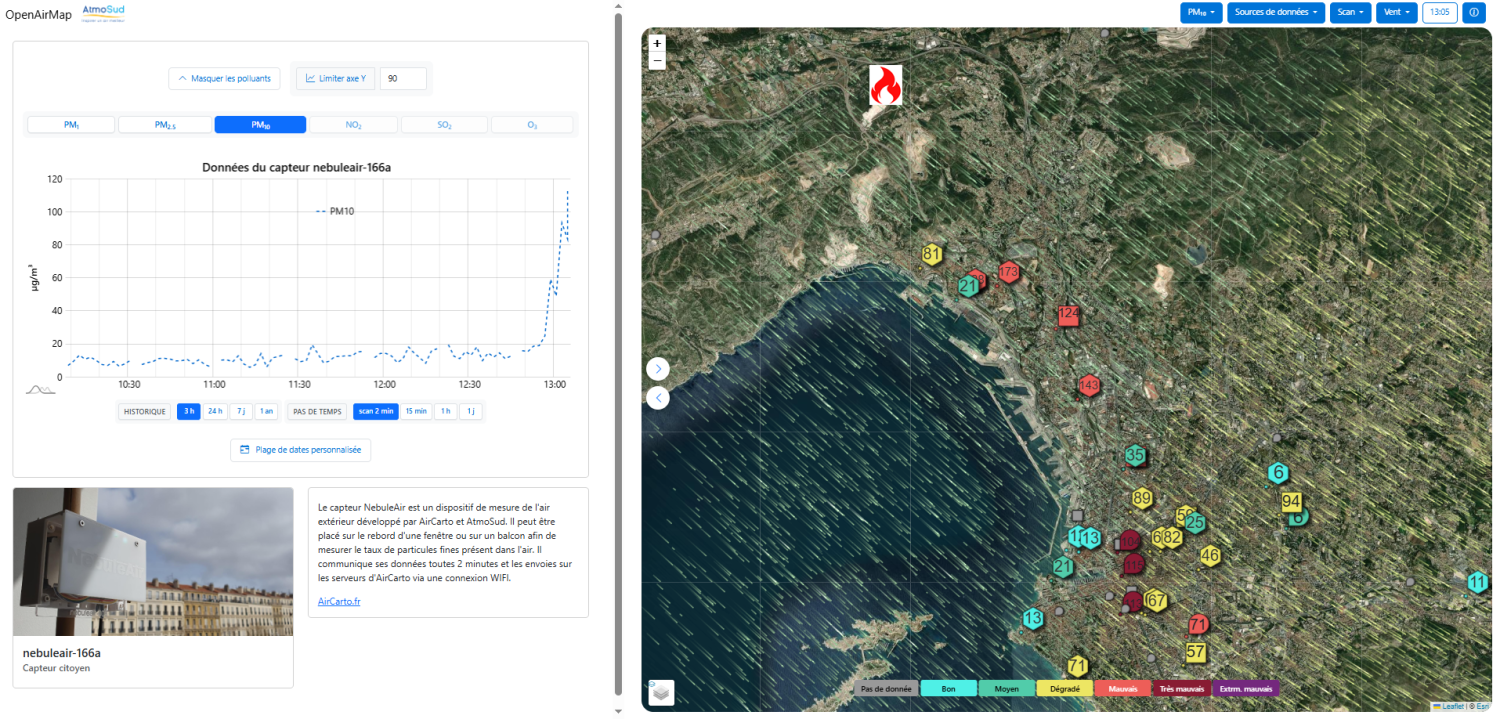Click the Extrm. mauvais legend color swatch
Screen dimensions: 1500x719
[1246, 689]
